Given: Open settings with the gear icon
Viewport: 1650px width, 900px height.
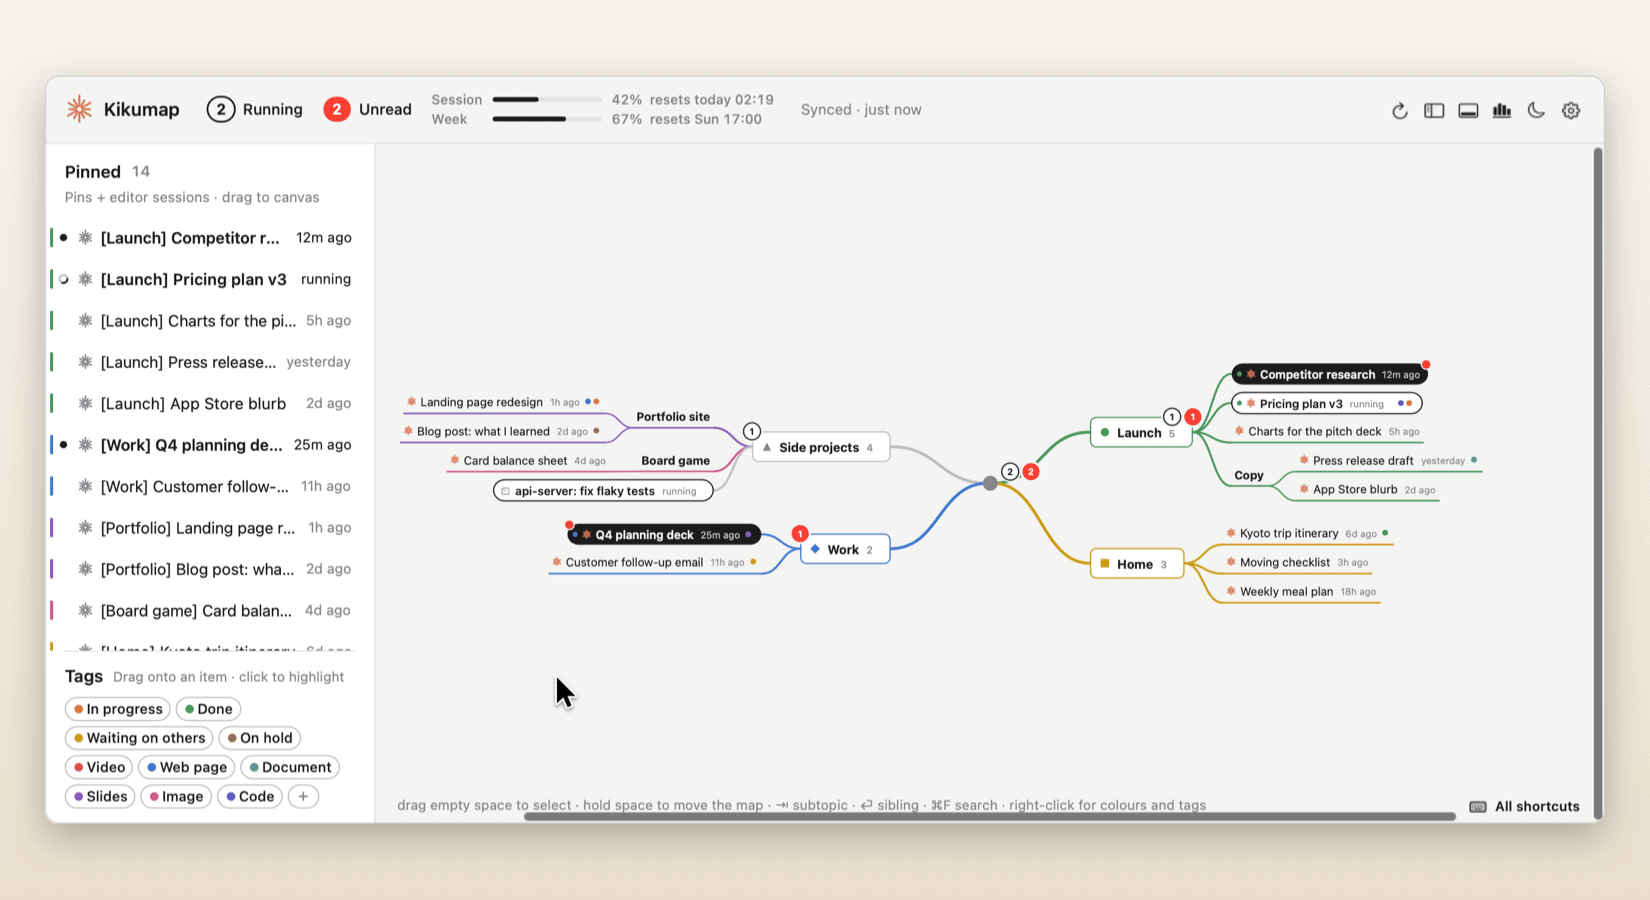Looking at the screenshot, I should [1571, 111].
